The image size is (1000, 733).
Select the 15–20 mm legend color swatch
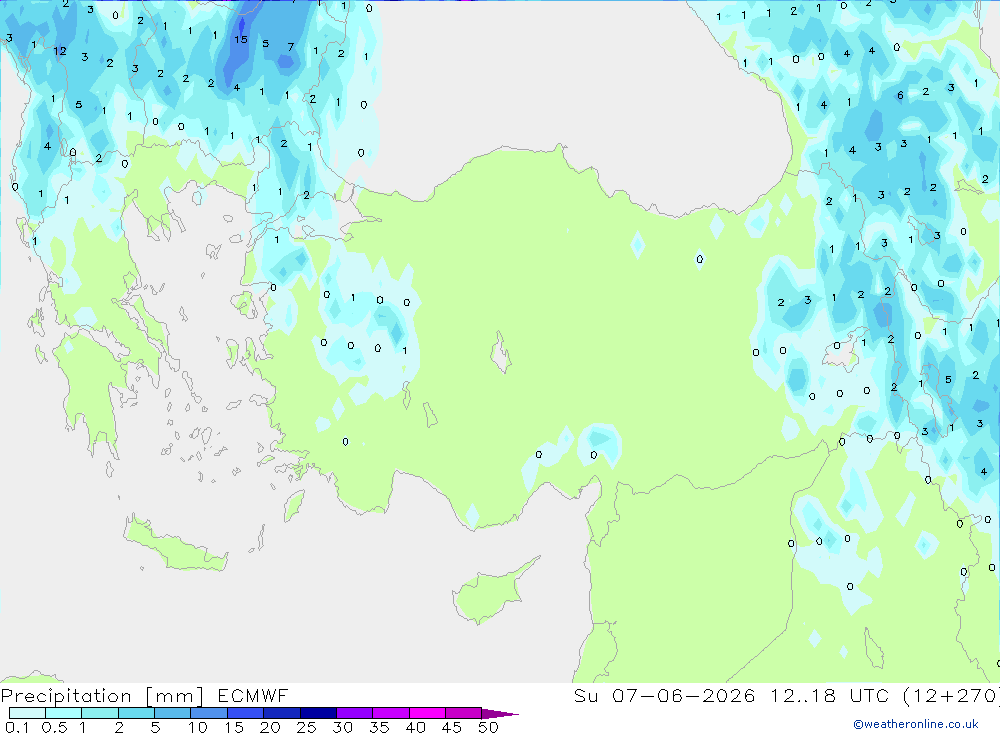(x=246, y=713)
